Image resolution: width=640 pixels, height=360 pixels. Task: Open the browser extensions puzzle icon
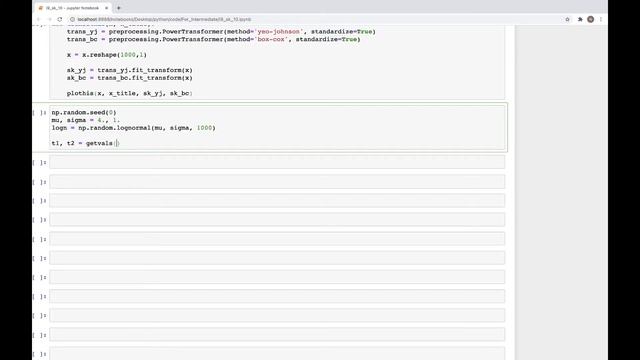580,19
